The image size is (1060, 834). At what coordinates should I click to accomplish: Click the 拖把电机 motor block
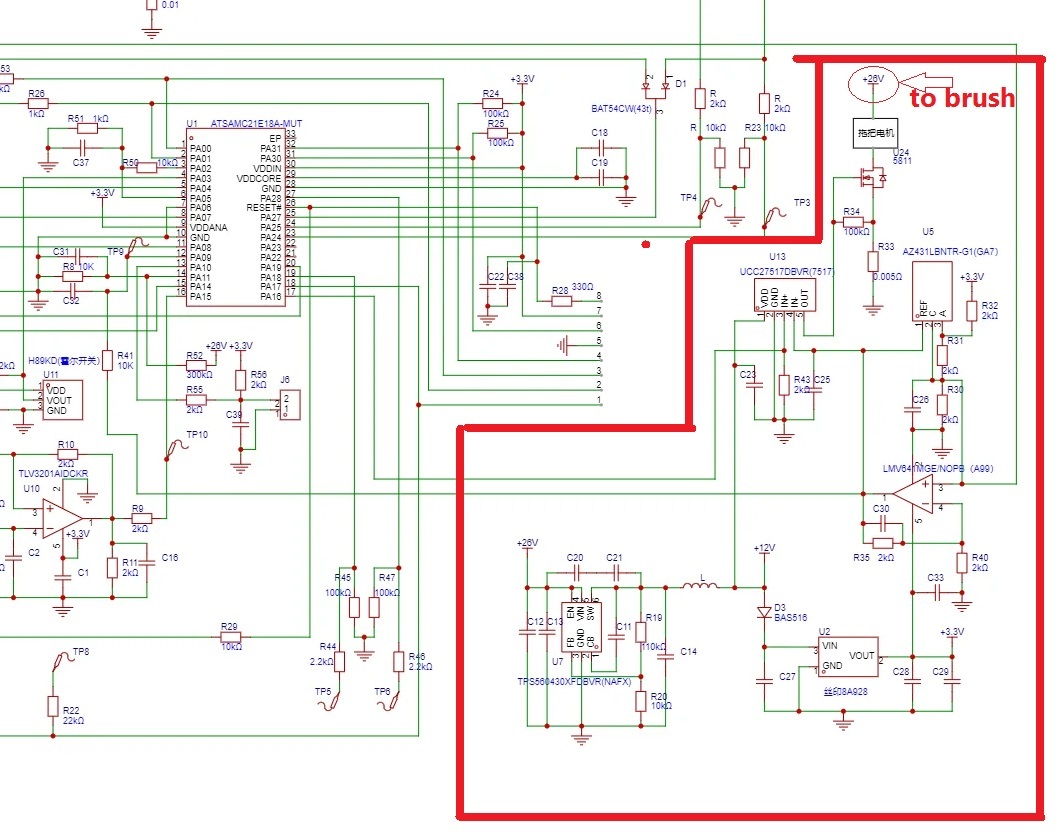point(875,133)
